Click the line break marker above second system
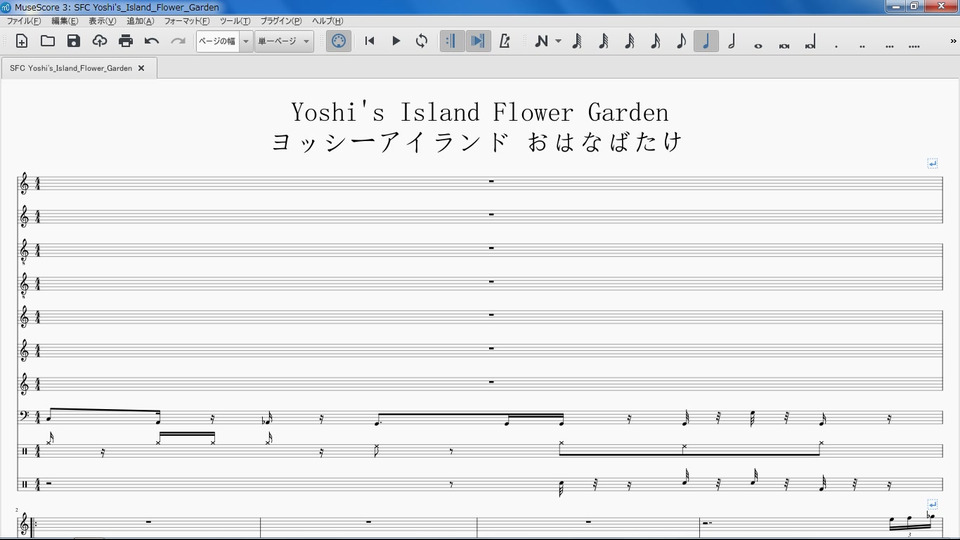This screenshot has height=540, width=960. (x=932, y=504)
